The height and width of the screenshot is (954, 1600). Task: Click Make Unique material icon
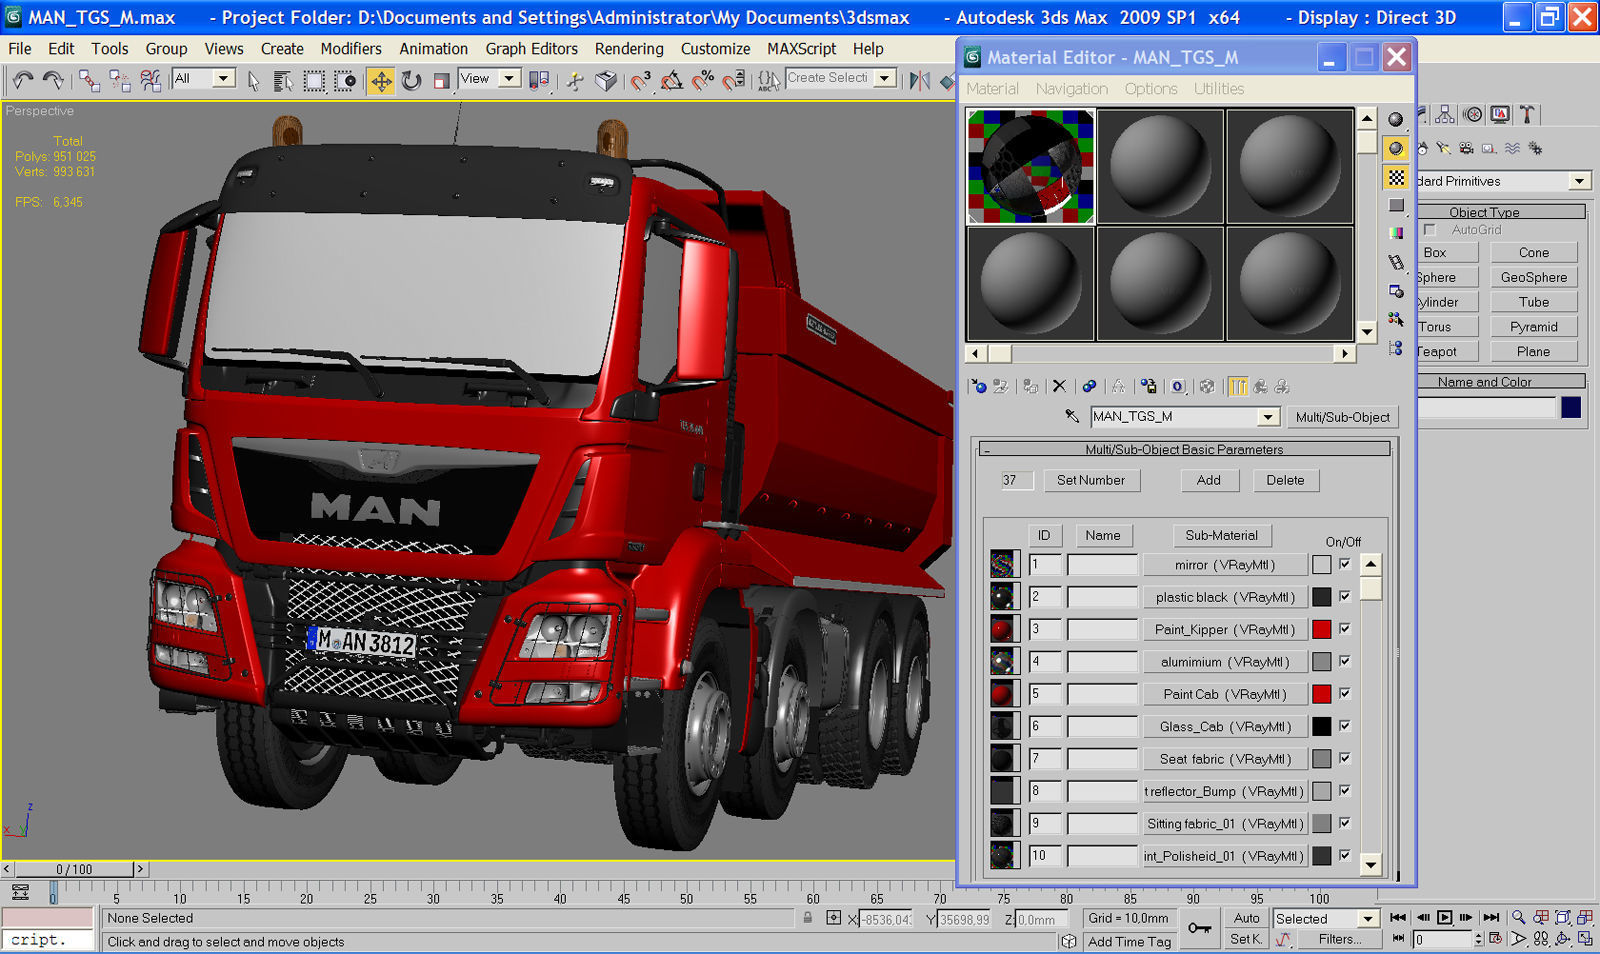click(x=1118, y=386)
